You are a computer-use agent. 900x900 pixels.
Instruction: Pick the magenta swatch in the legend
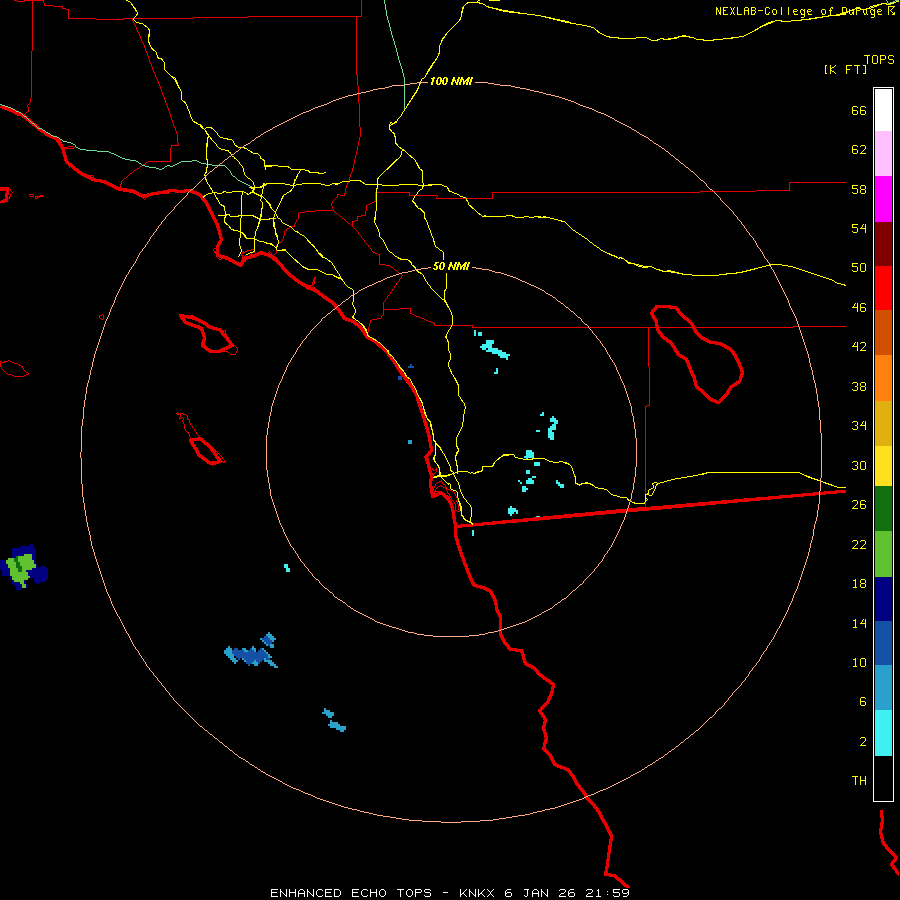click(883, 199)
